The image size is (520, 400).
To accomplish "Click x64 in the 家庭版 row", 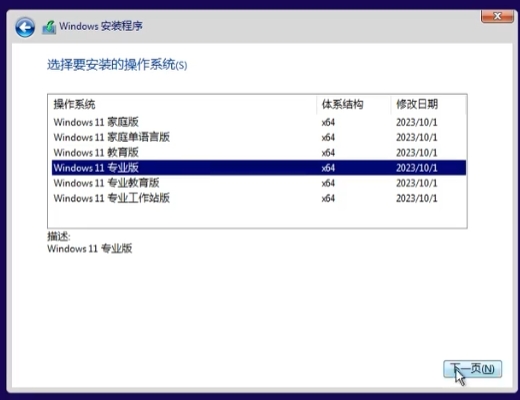I will [328, 122].
